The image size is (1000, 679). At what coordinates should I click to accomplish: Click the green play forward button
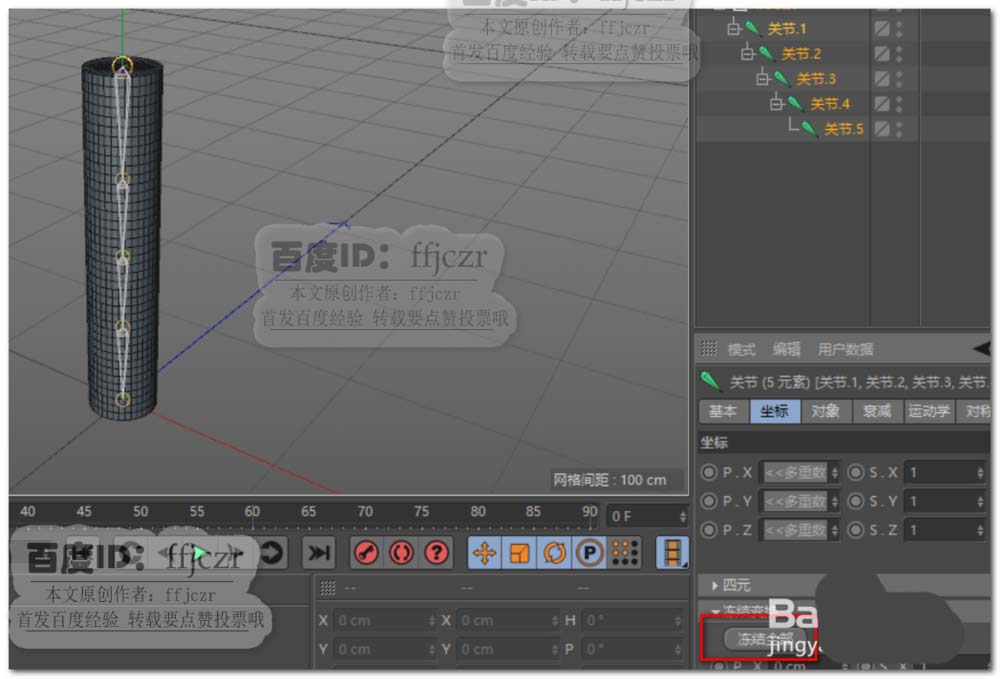click(x=199, y=553)
